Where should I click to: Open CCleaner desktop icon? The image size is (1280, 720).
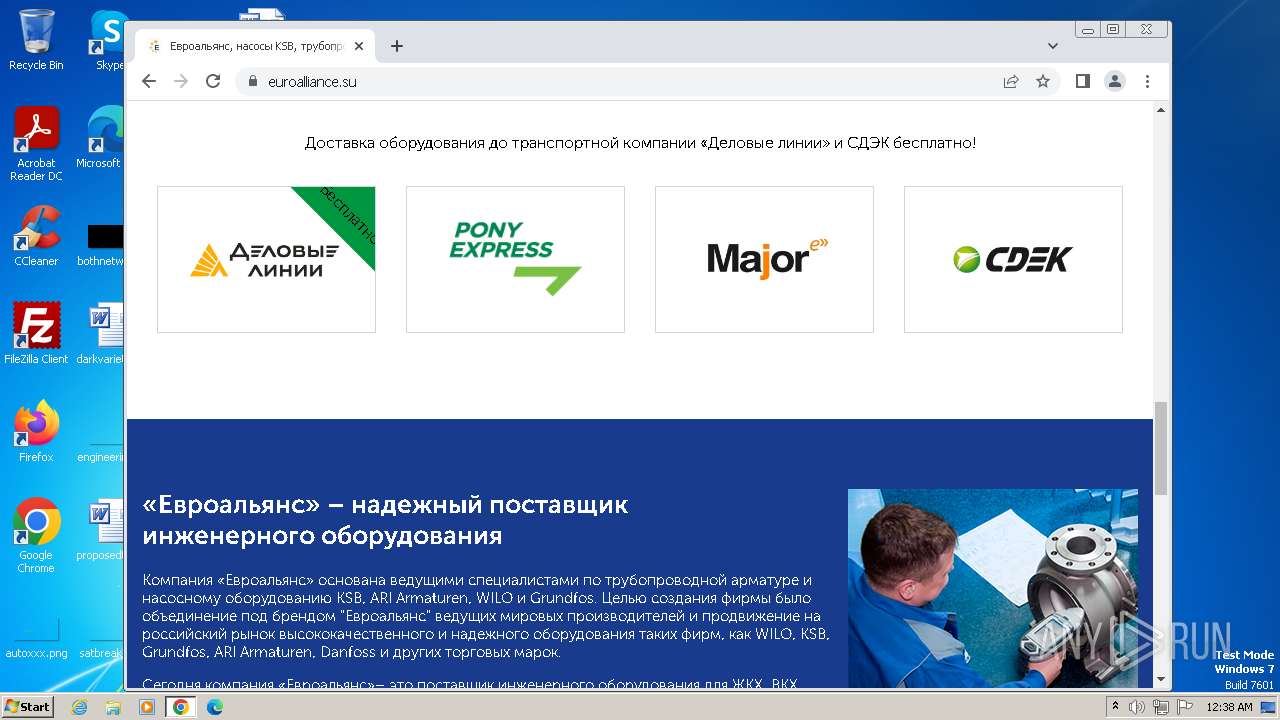click(x=36, y=236)
